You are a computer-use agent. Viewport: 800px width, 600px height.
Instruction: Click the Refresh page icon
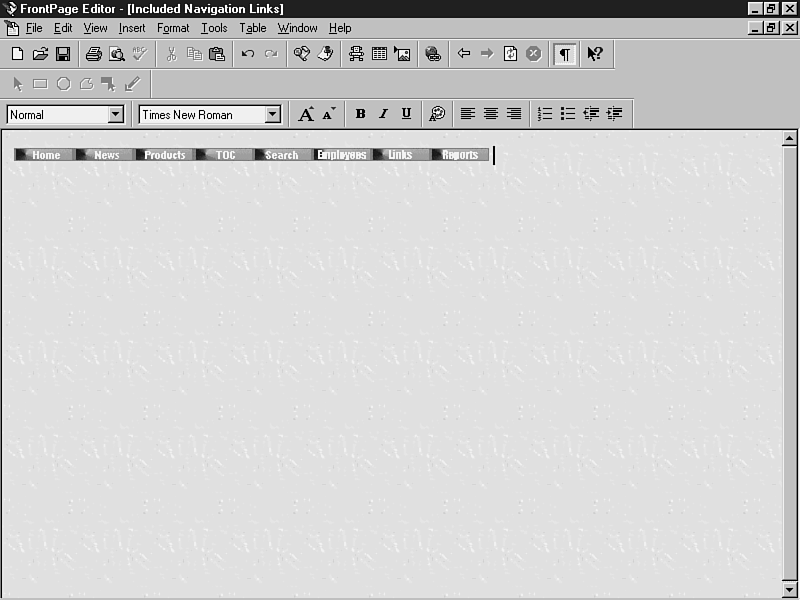coord(510,54)
